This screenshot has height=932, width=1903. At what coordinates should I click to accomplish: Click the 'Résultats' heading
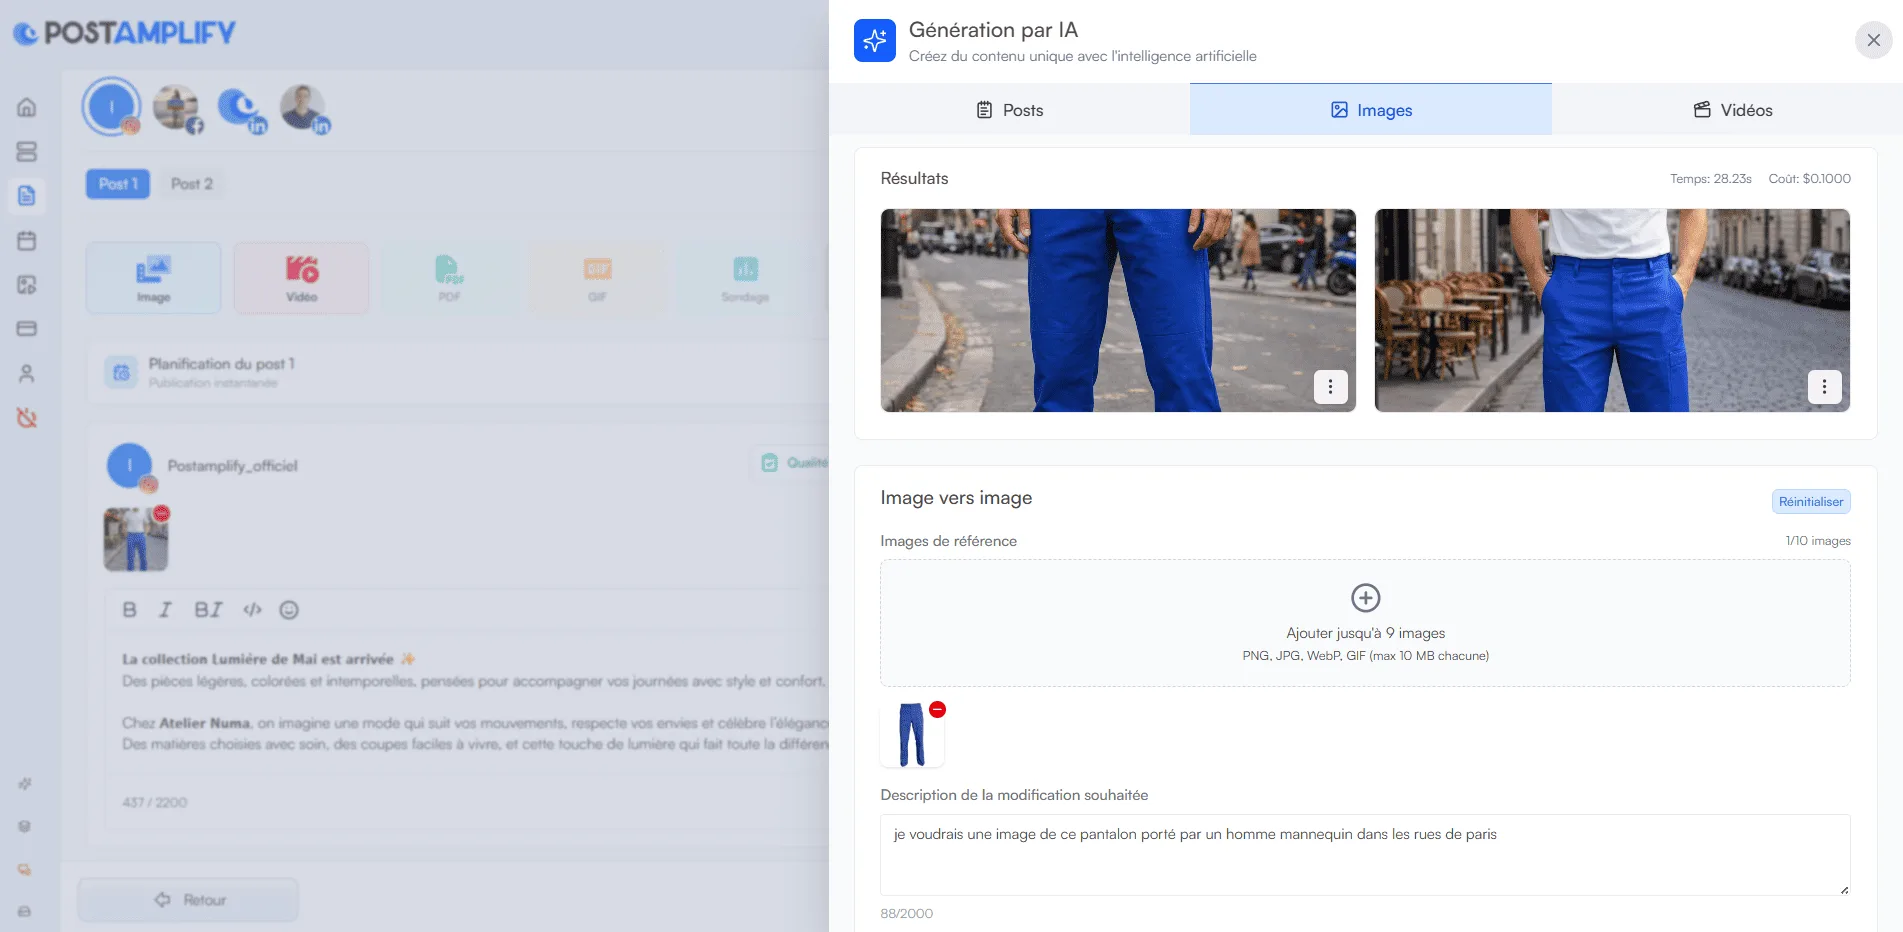(914, 178)
